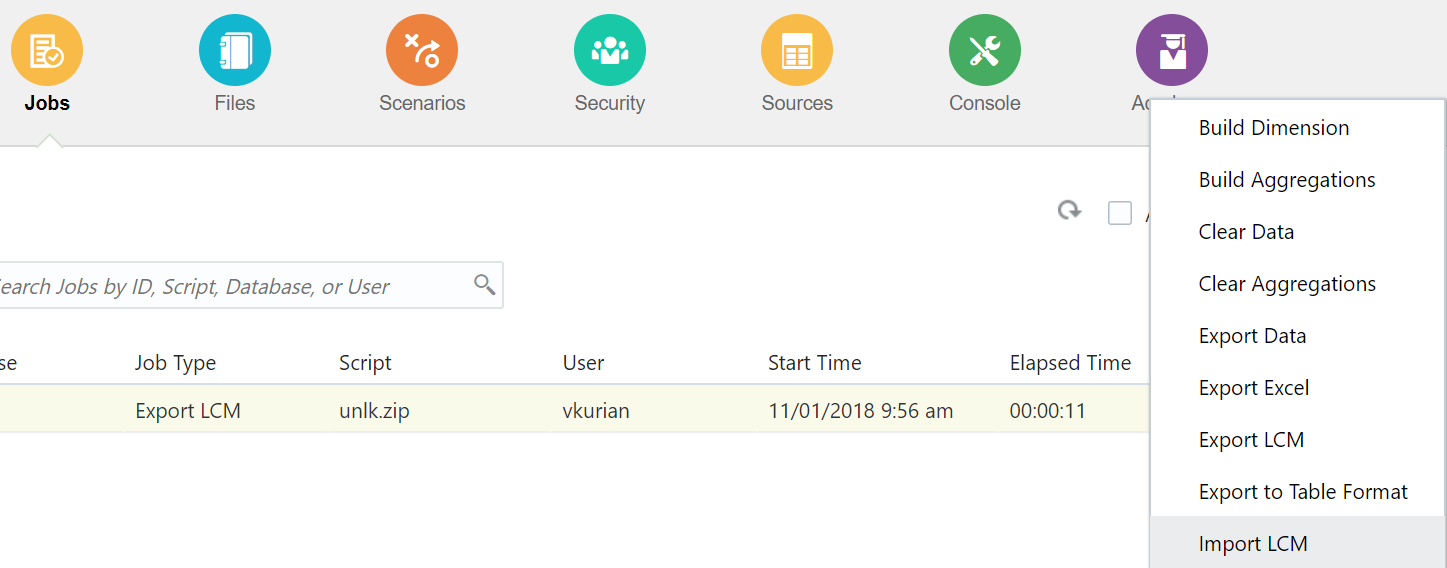
Task: Select Export Data menu item
Action: [x=1252, y=336]
